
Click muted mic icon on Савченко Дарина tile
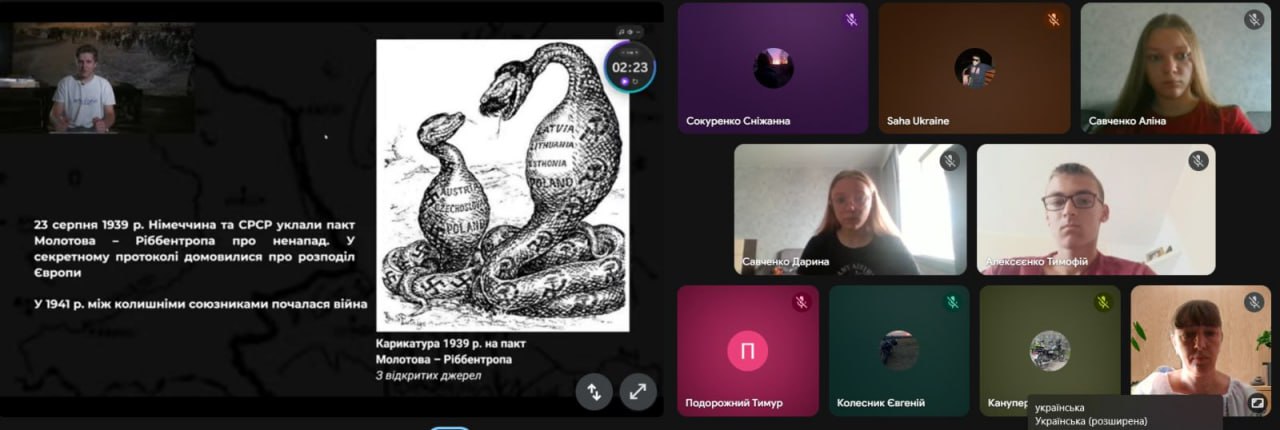point(949,161)
